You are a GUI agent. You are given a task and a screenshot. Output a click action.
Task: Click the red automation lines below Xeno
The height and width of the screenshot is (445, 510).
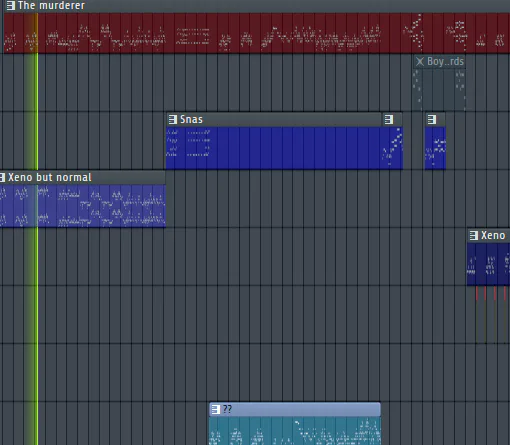[x=492, y=314]
